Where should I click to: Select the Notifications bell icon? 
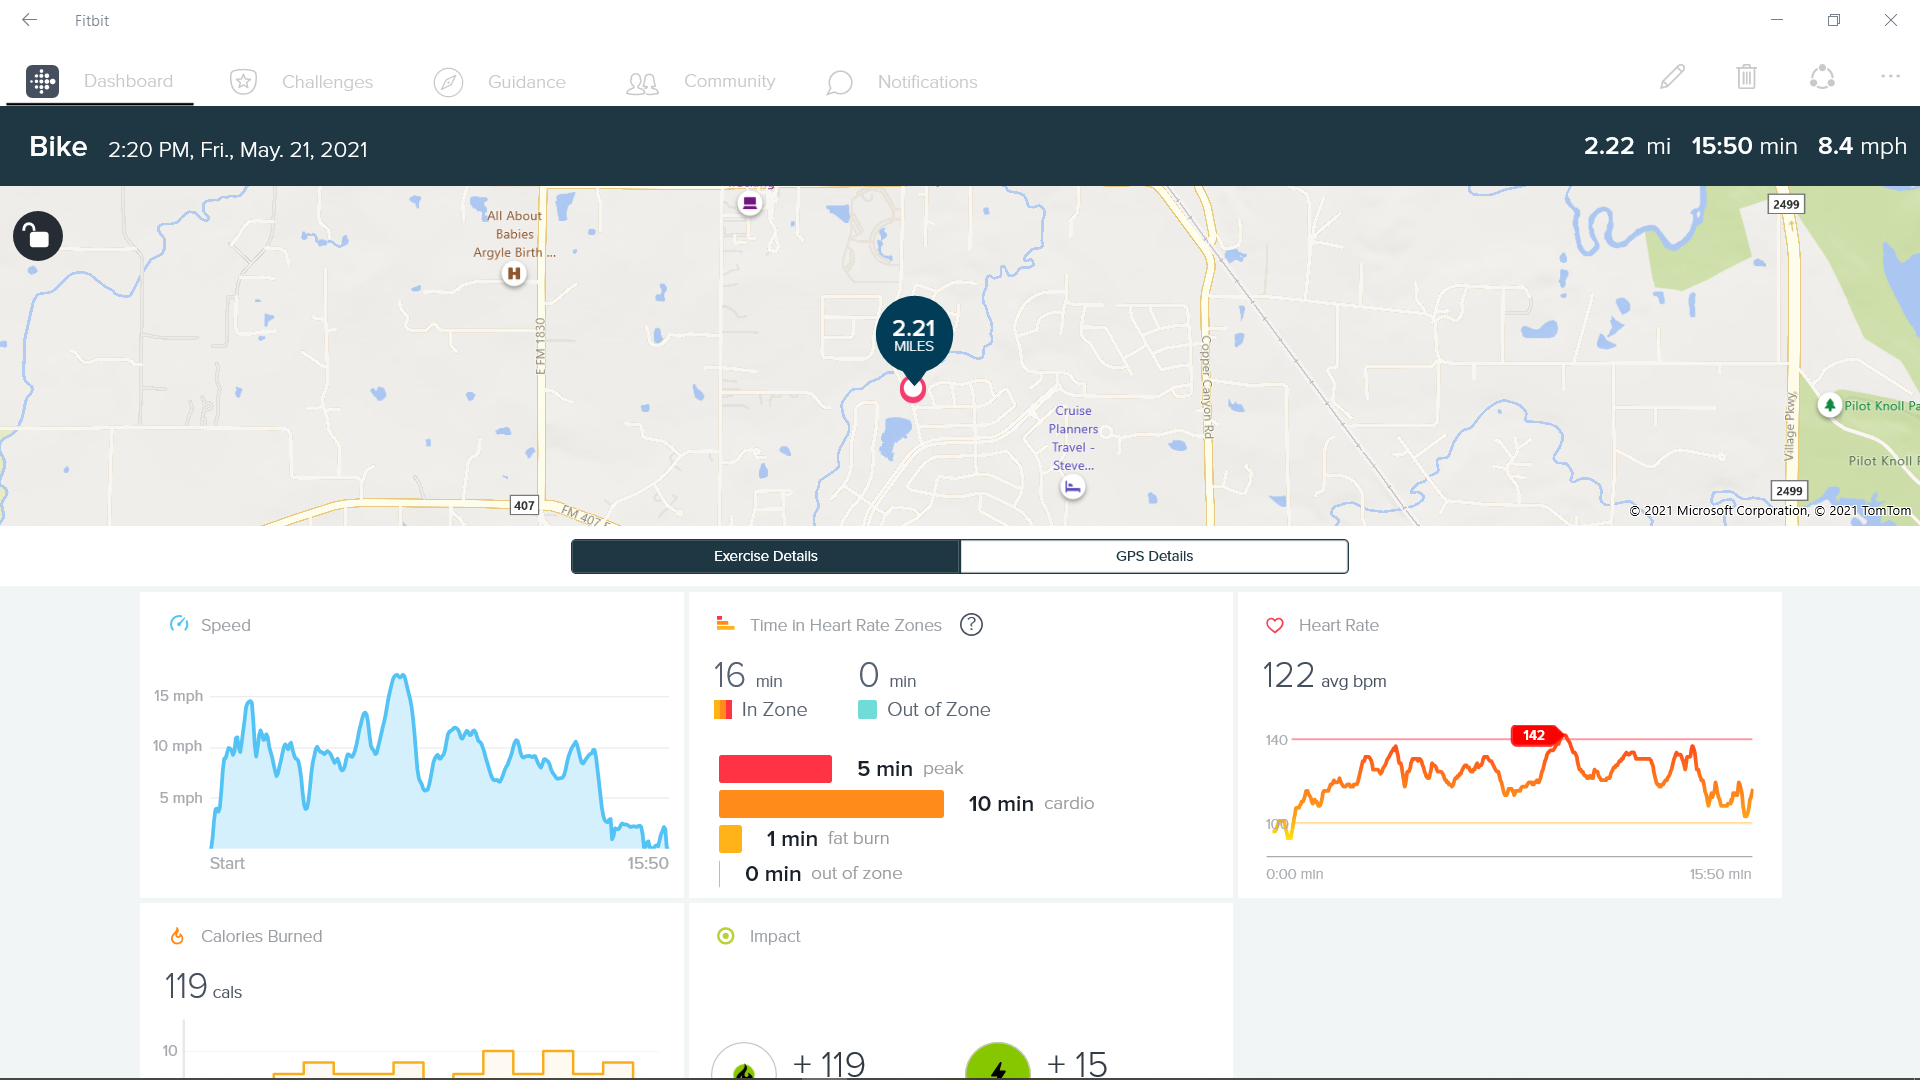(x=839, y=80)
